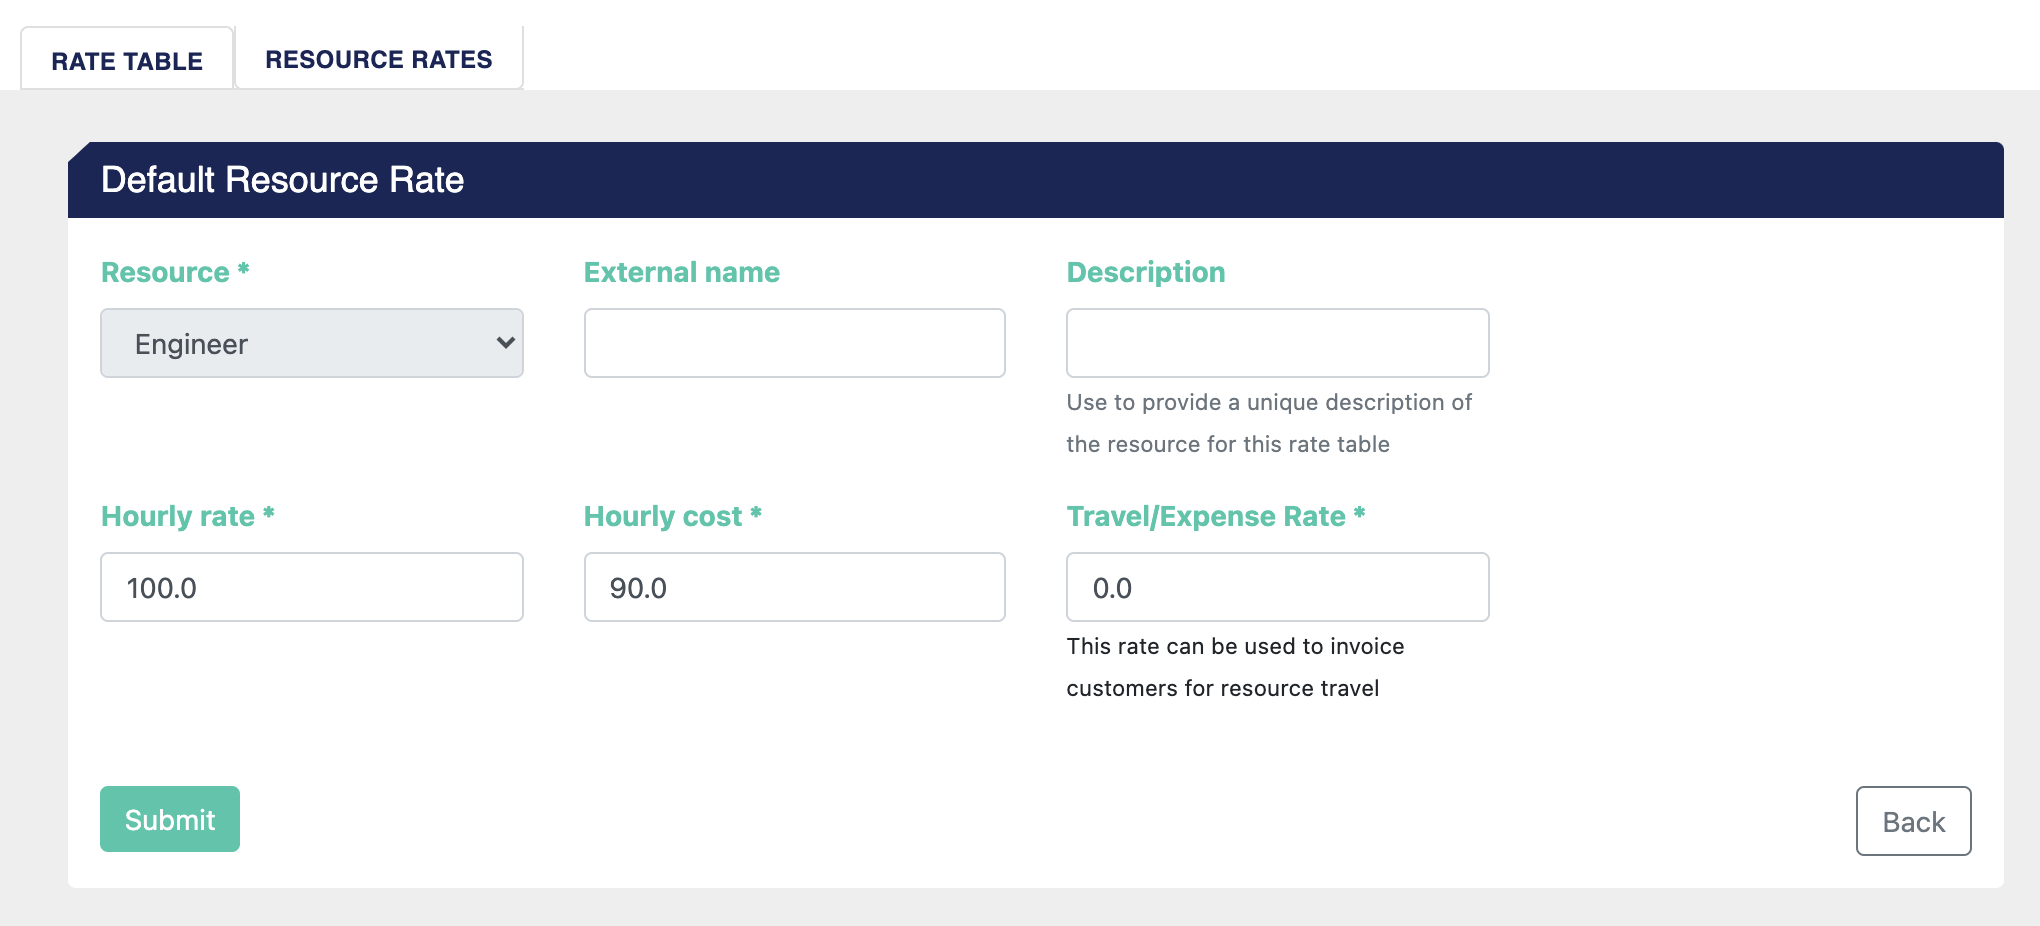Click the Default Resource Rate heading
Screen dimensions: 2040x926
coord(283,180)
